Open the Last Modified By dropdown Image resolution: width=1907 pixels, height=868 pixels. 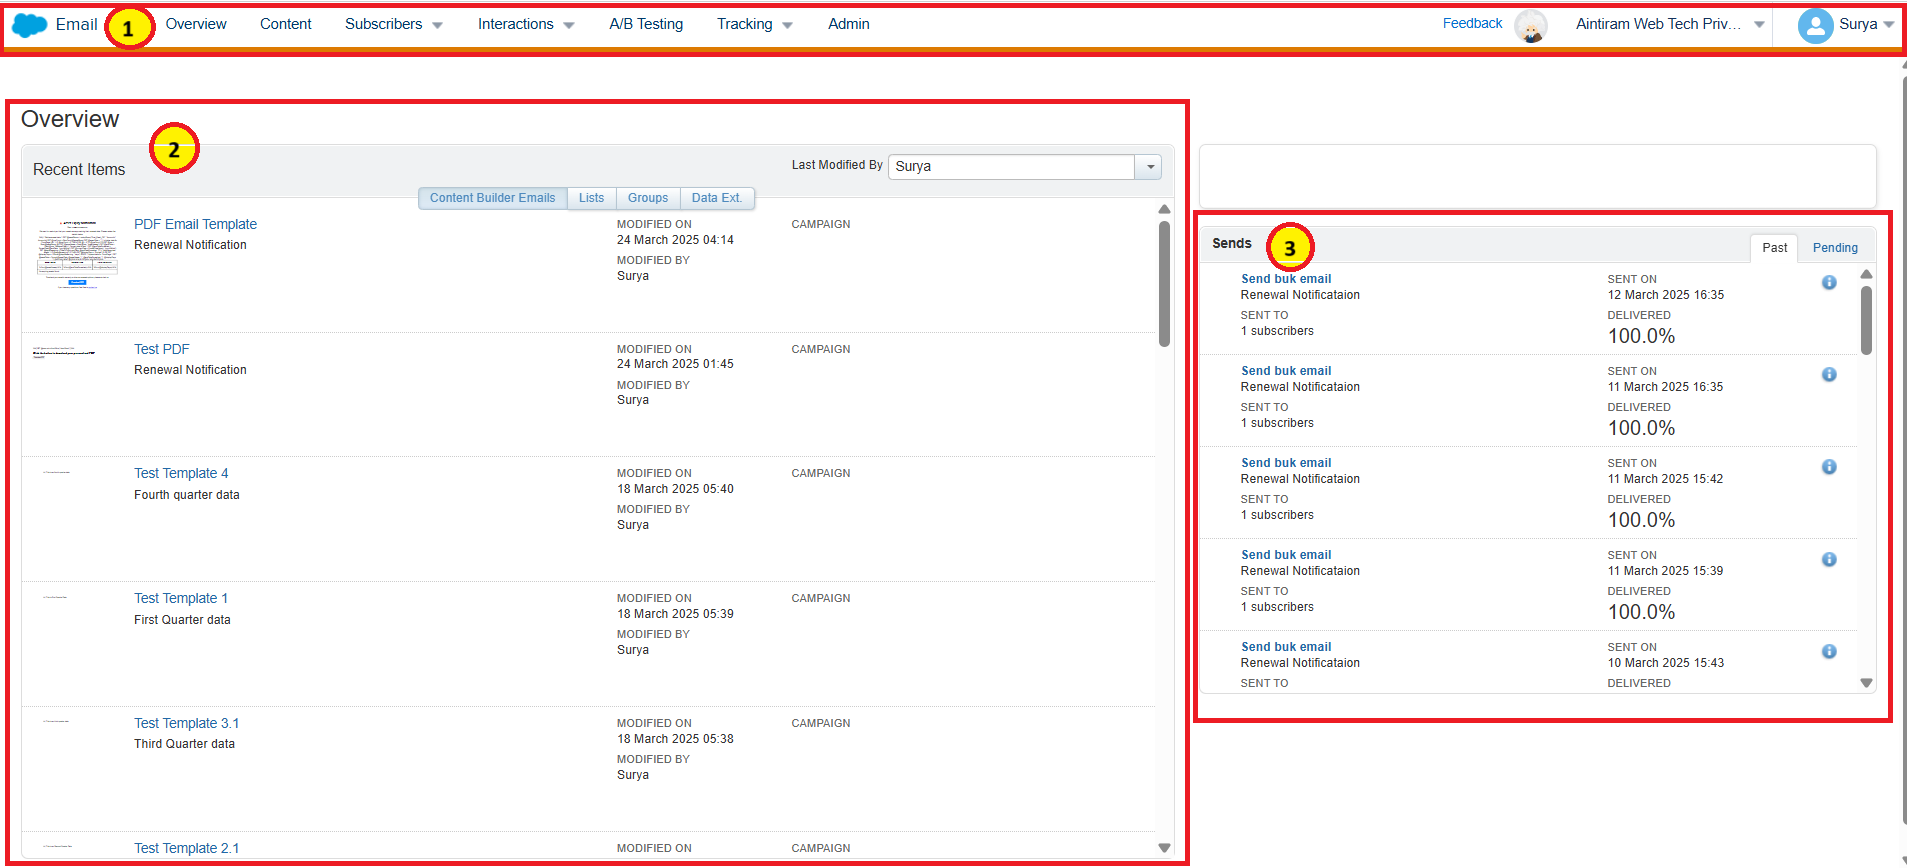coord(1149,167)
